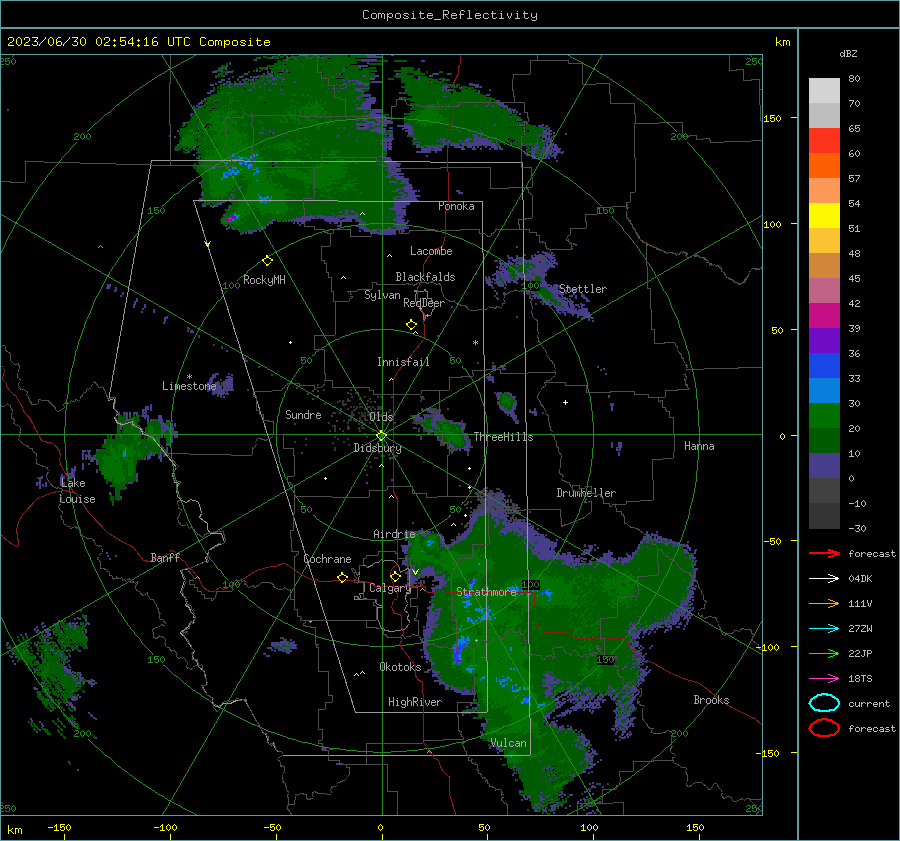
Task: Select the orange 111V arrow in legend
Action: point(824,603)
